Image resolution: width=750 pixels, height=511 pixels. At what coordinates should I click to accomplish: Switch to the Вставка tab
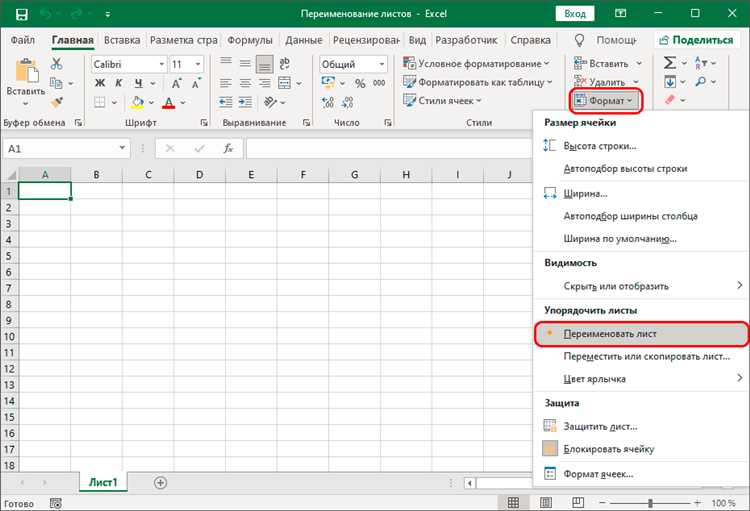tap(122, 40)
